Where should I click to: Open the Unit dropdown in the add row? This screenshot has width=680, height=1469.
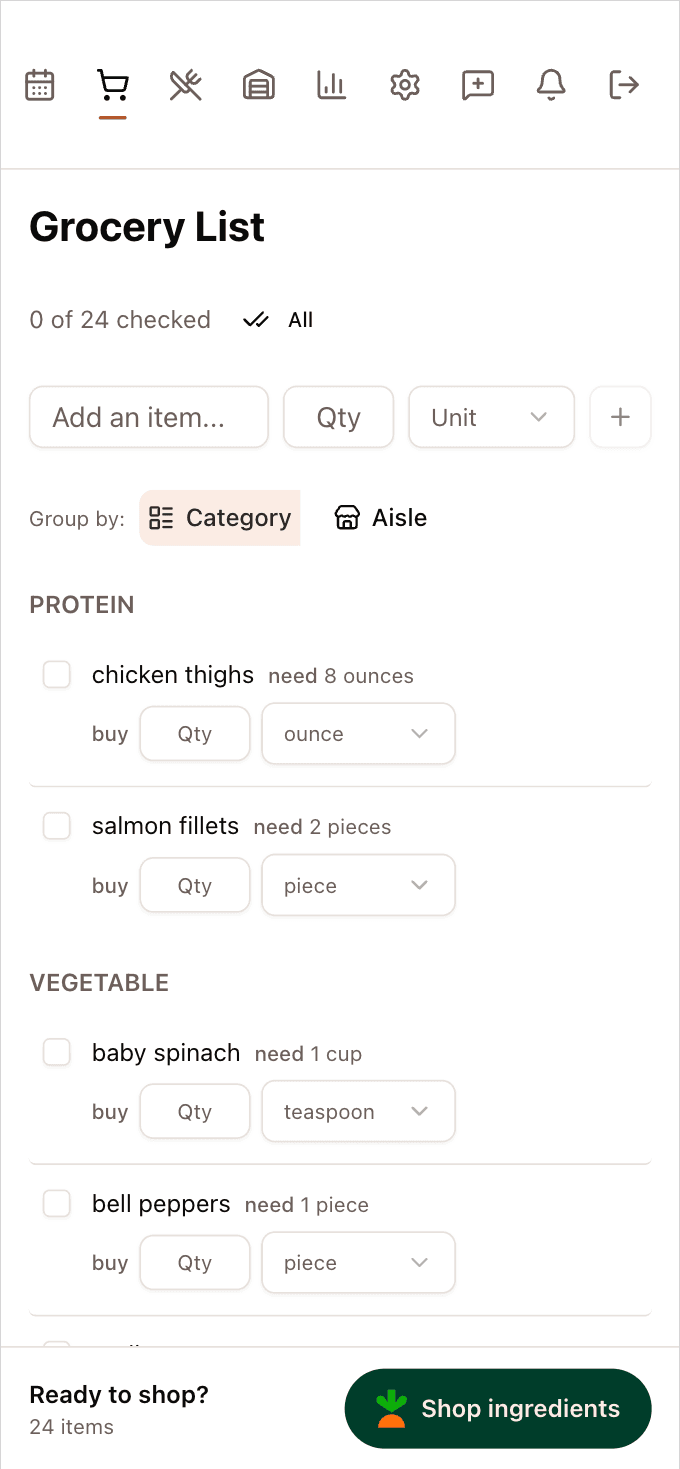[491, 417]
